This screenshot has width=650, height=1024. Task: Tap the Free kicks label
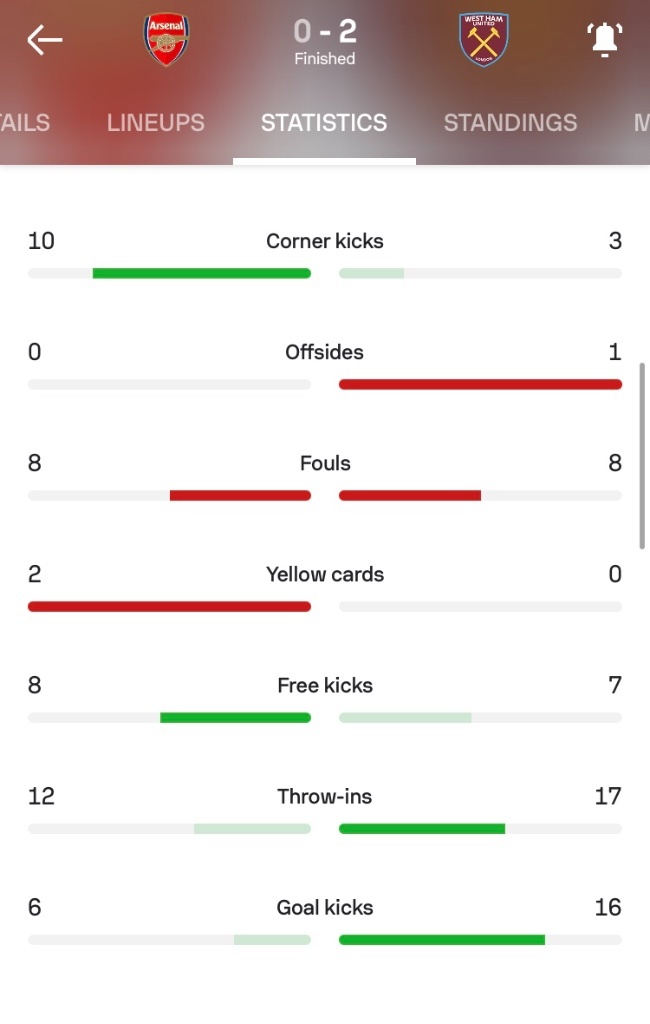[x=325, y=685]
